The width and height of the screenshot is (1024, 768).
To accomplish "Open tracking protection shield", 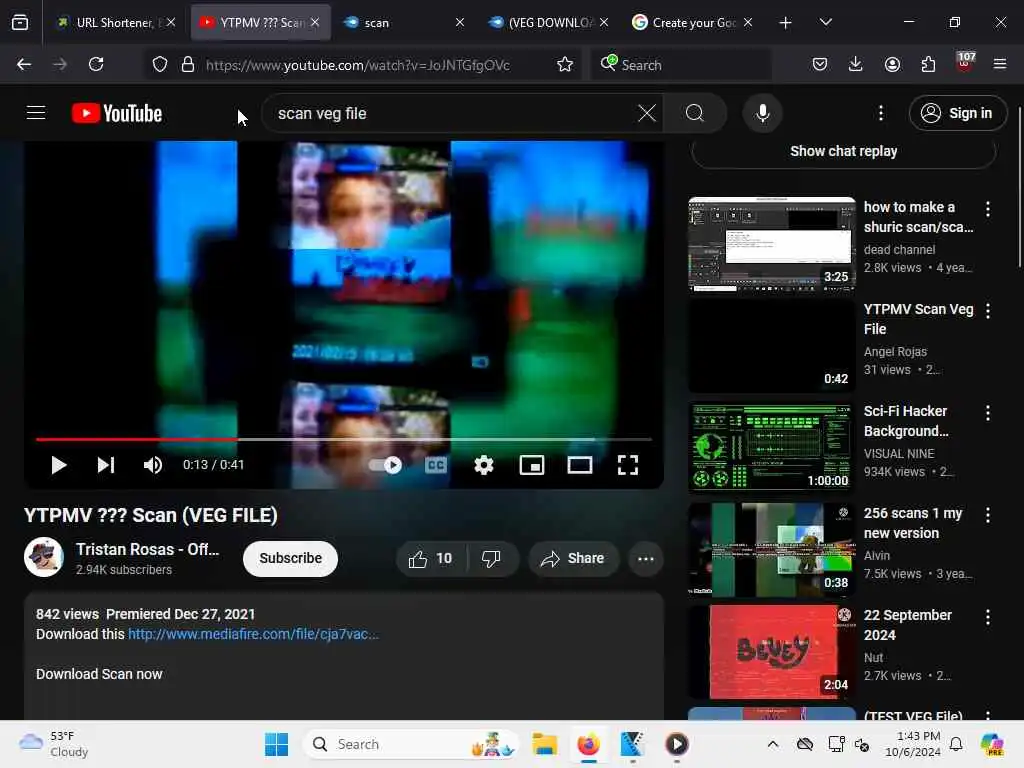I will (x=159, y=64).
